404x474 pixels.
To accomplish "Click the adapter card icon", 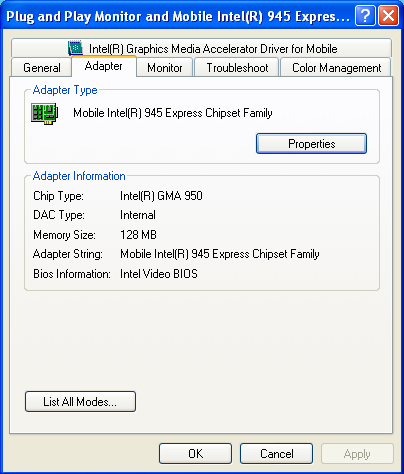I will [x=45, y=113].
